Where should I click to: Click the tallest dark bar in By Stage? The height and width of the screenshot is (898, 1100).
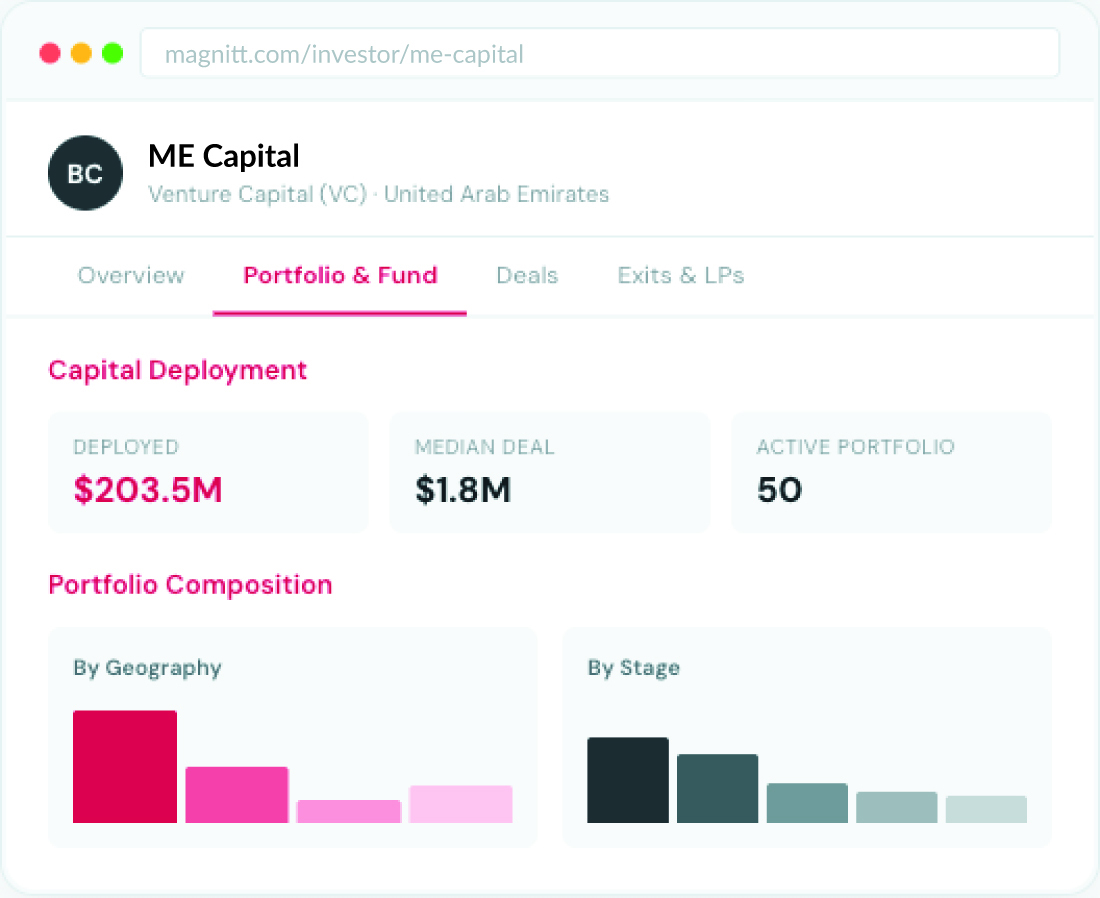pos(628,780)
